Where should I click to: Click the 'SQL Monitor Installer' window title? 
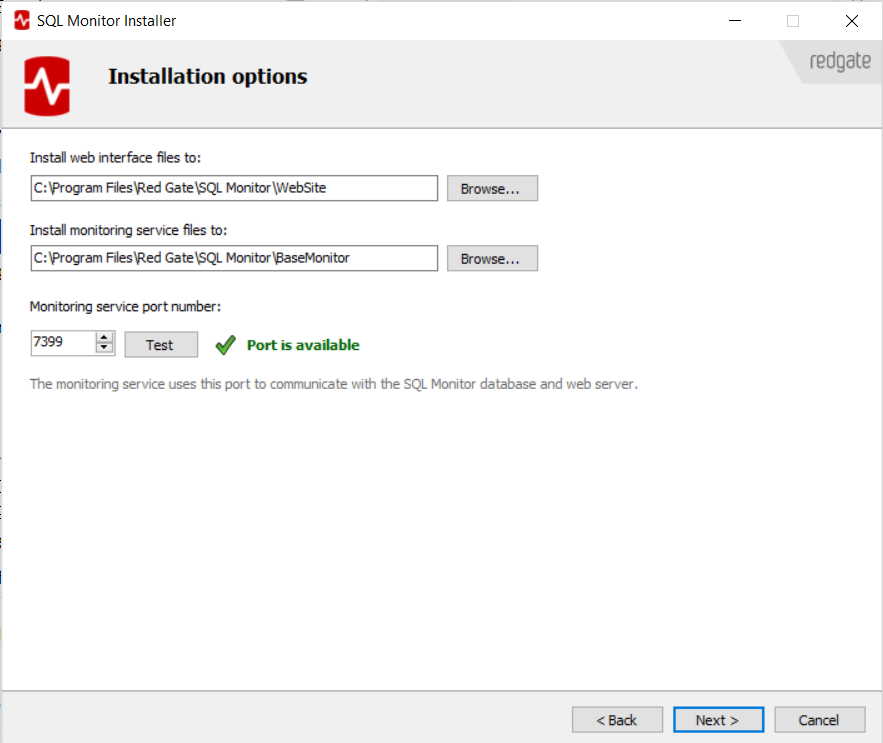(107, 20)
